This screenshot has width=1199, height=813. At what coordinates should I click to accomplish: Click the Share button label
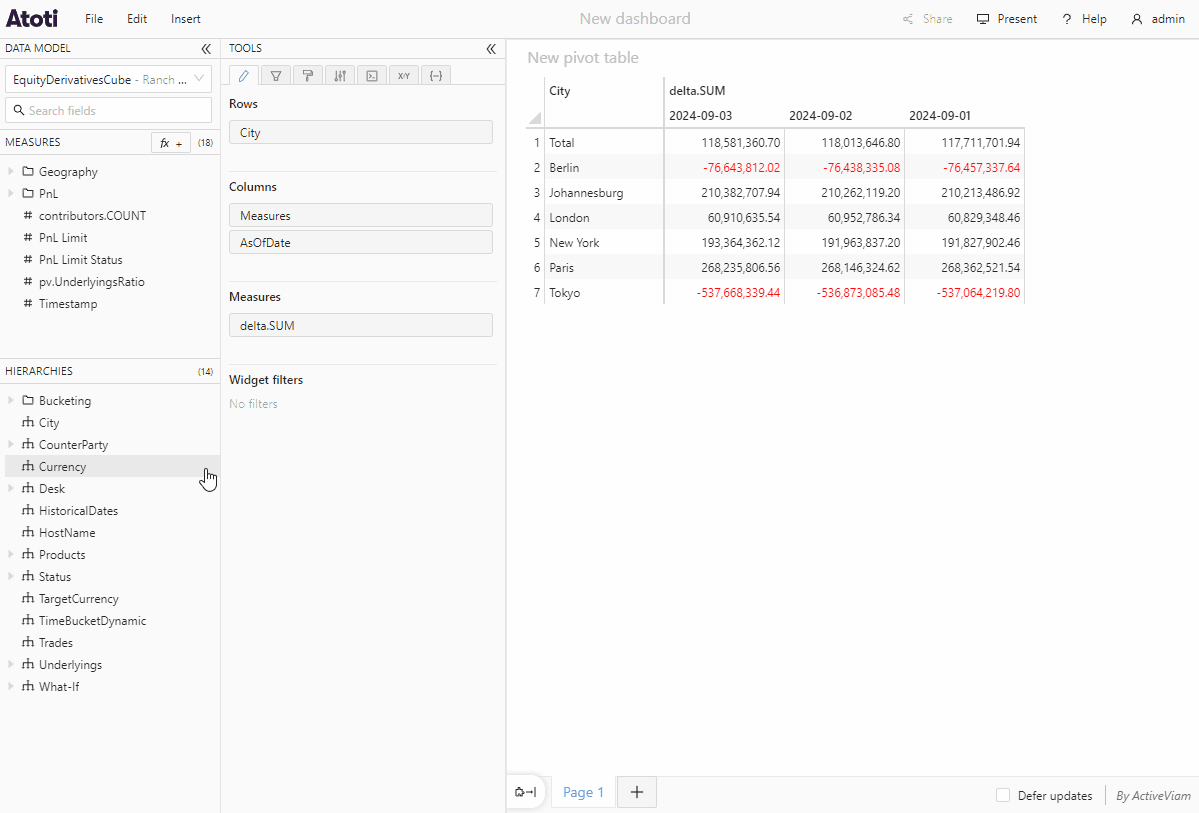tap(937, 19)
